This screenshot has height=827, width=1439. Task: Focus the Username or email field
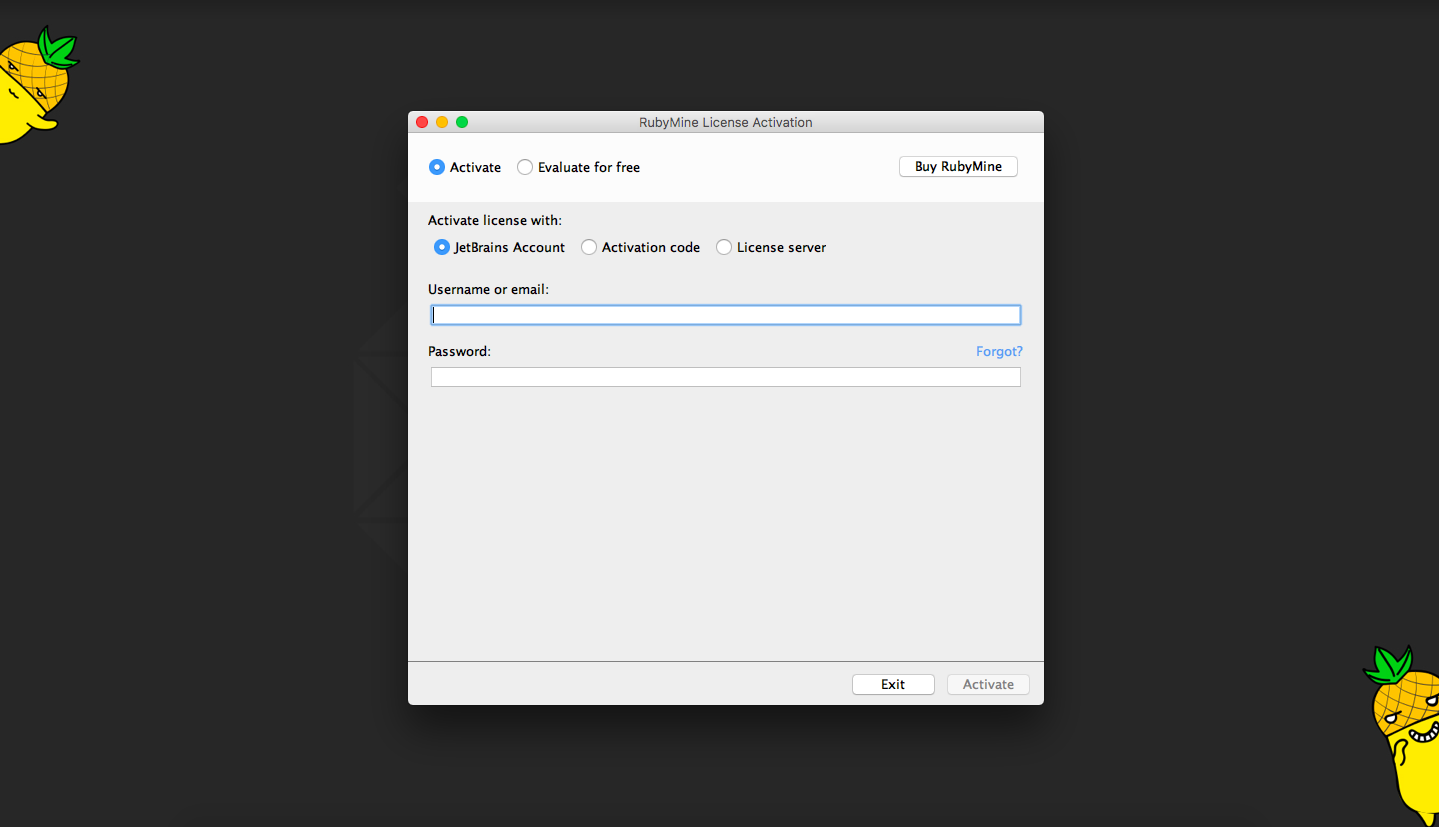click(726, 315)
